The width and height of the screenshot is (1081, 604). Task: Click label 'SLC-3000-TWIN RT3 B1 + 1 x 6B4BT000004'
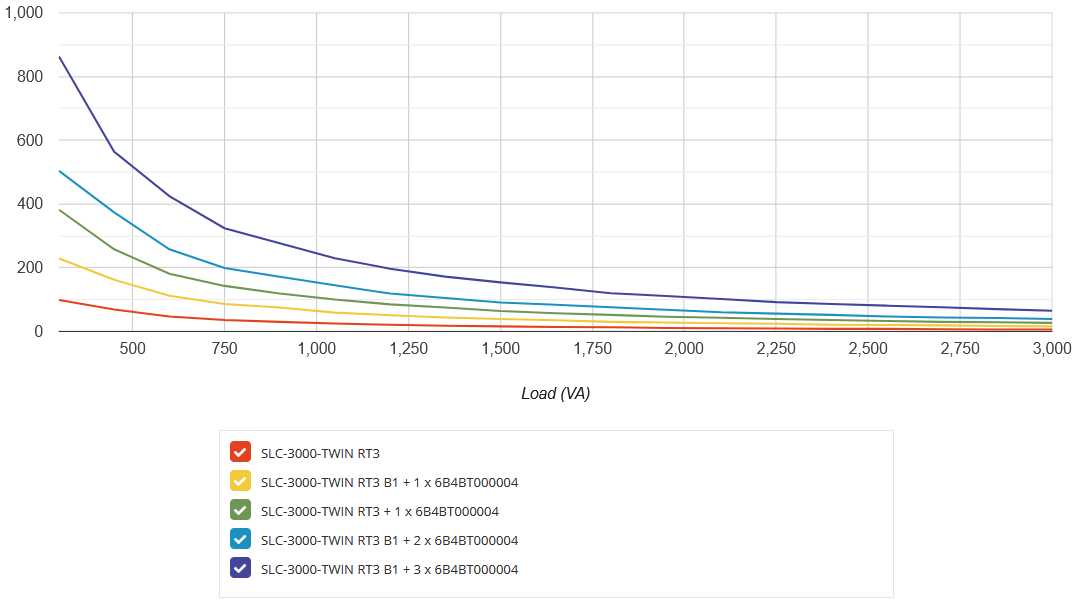(x=389, y=482)
